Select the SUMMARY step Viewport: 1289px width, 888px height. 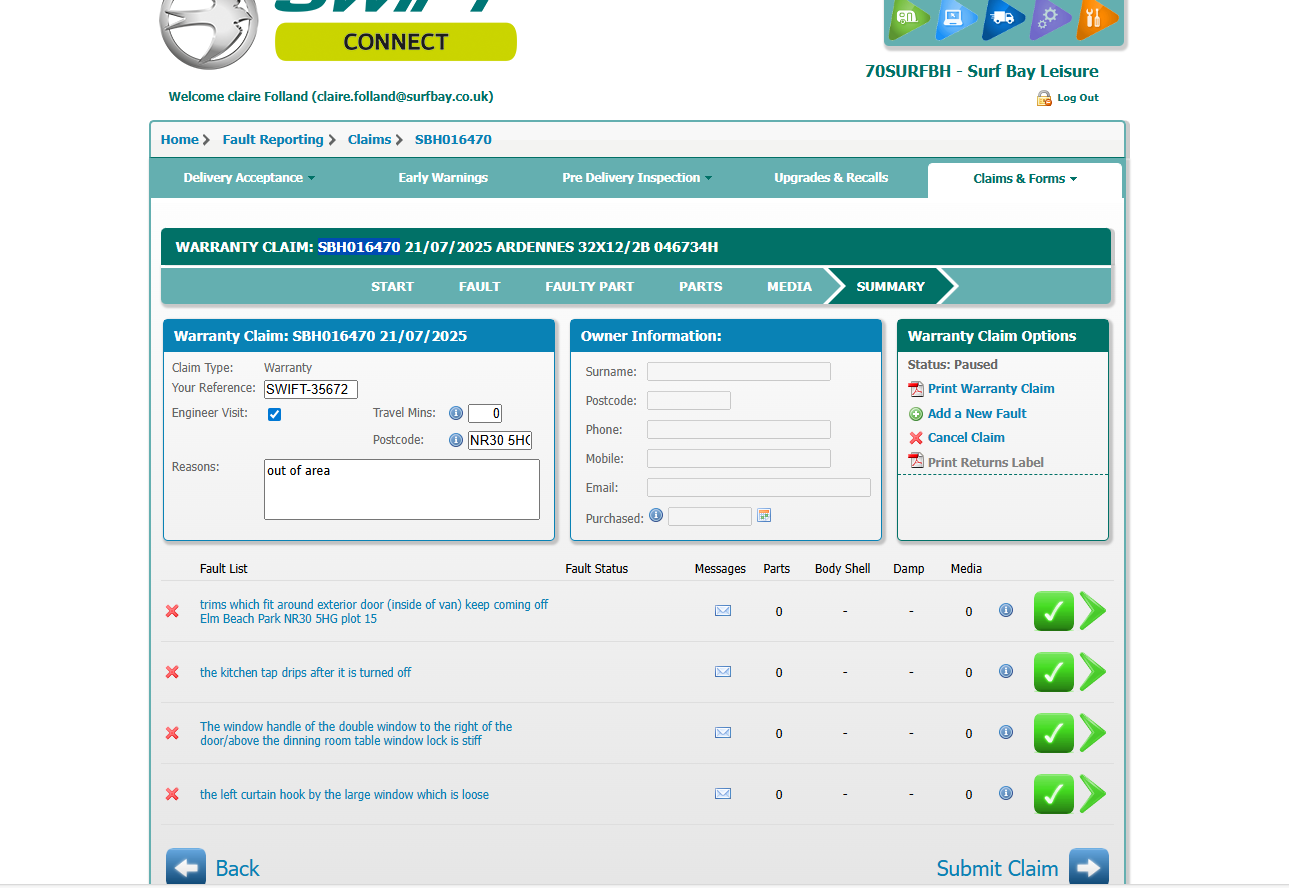pos(891,286)
